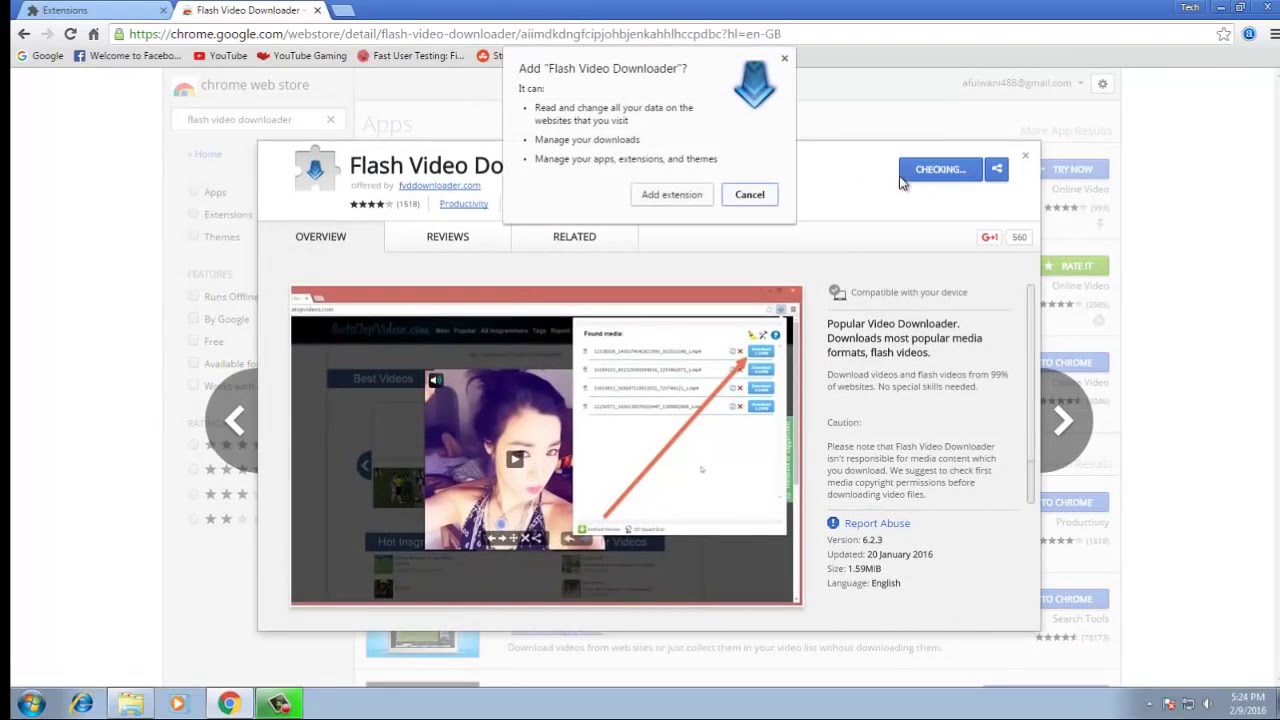Click the Chrome profile avatar icon

pos(1249,34)
